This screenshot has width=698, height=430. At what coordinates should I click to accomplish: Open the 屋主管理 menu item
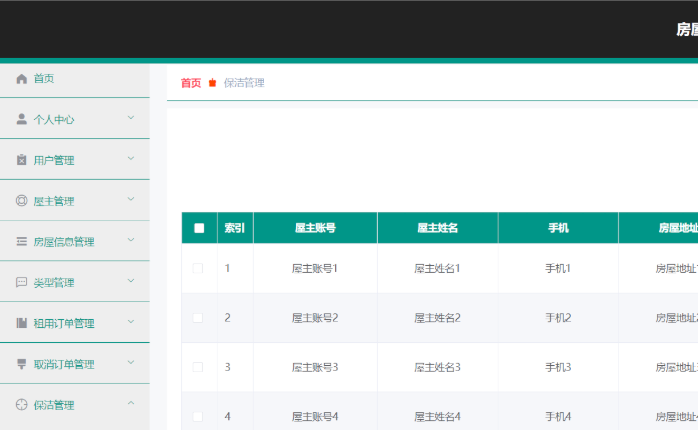coord(54,201)
